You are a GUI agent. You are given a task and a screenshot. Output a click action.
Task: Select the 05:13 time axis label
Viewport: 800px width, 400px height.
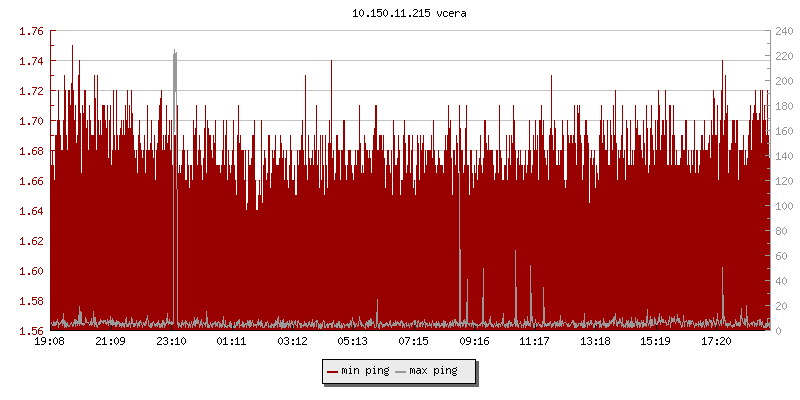point(353,342)
